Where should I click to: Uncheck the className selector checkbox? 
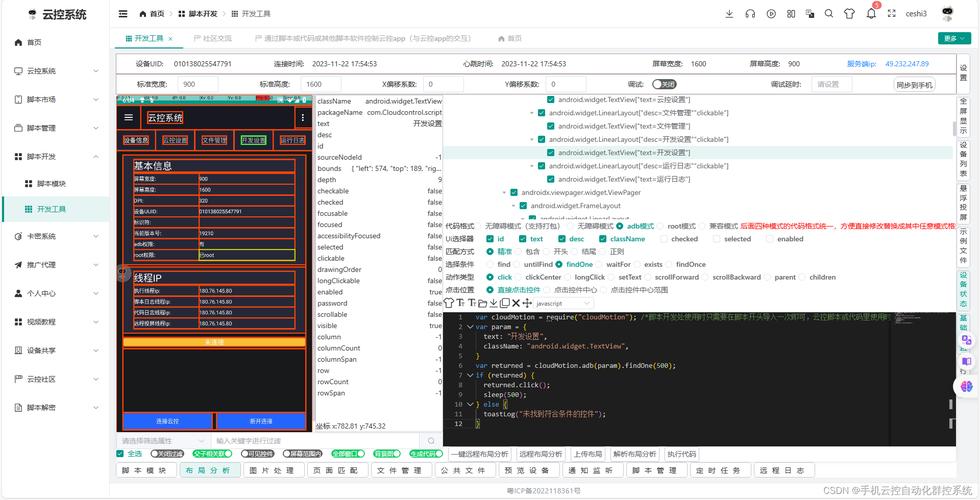pos(602,239)
